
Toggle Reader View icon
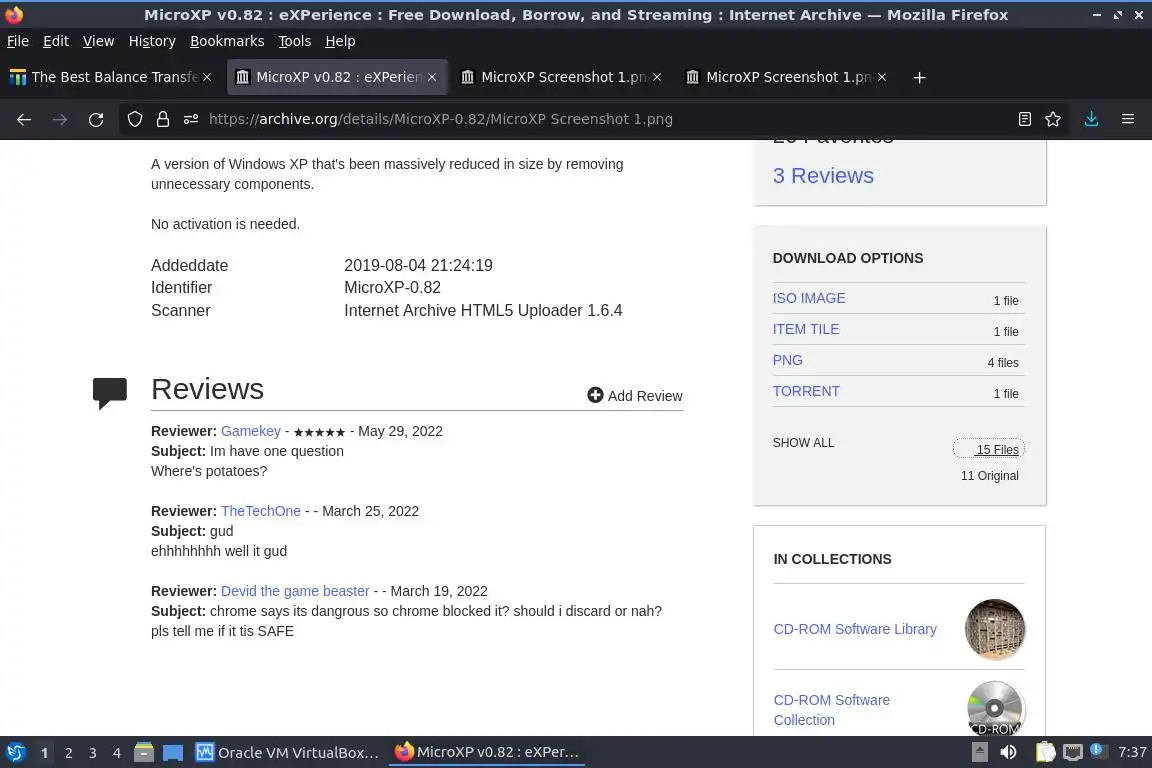[1025, 119]
